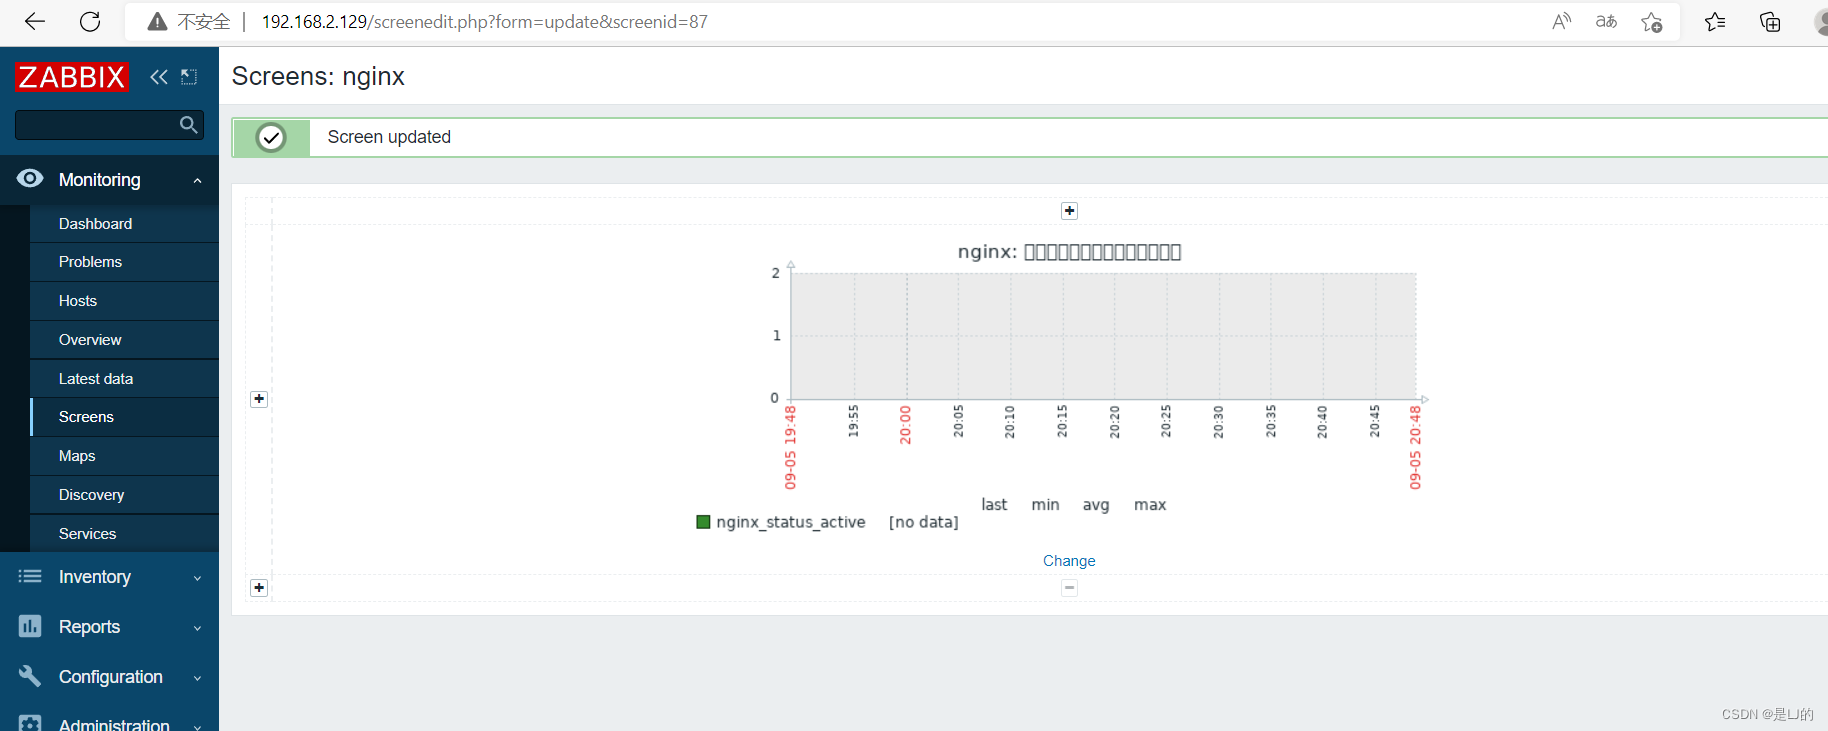
Task: Click the address bar URL
Action: click(485, 22)
